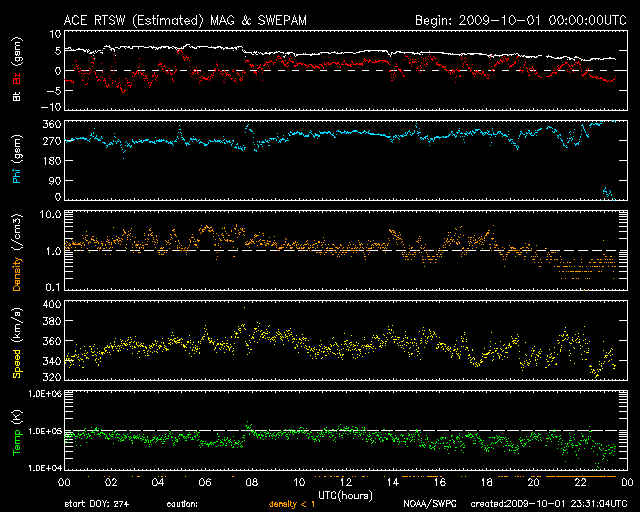Select the white Bt axis label

click(16, 97)
